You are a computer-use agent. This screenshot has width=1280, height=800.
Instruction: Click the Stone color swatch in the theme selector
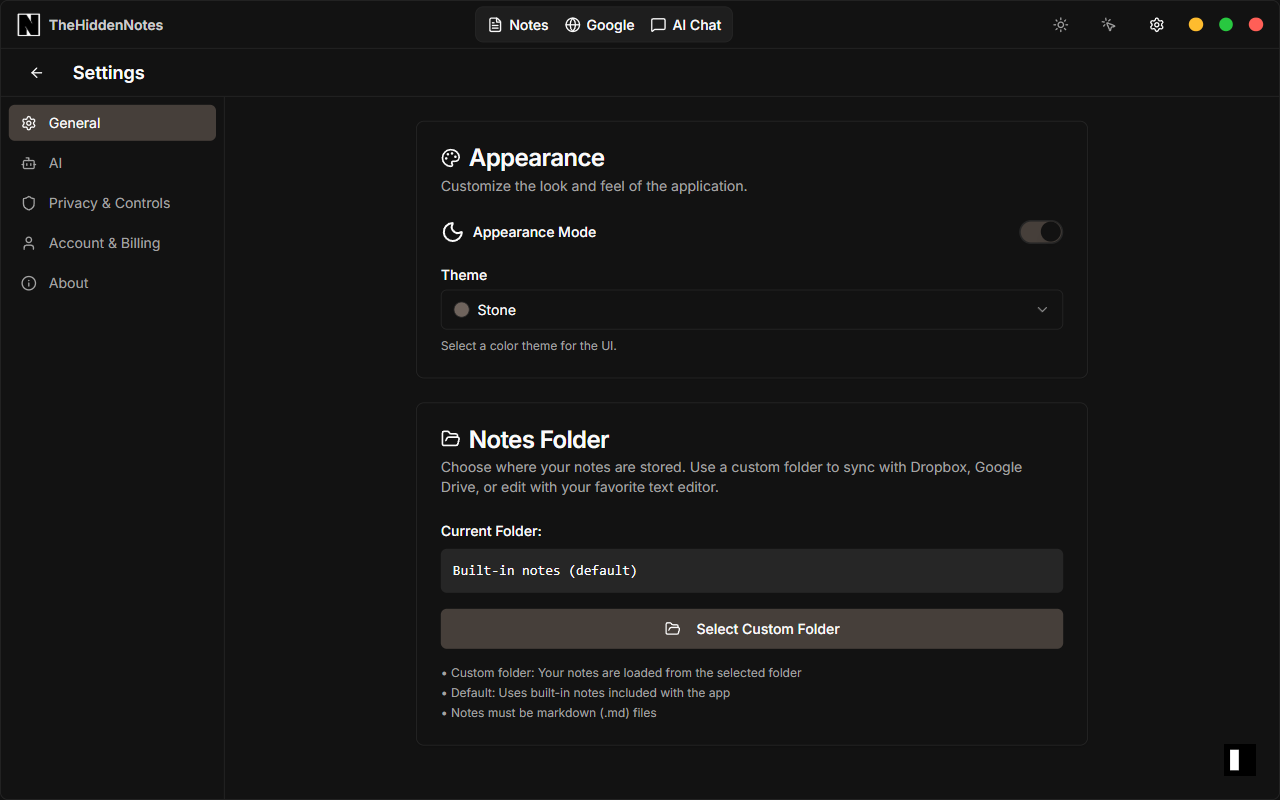point(461,309)
